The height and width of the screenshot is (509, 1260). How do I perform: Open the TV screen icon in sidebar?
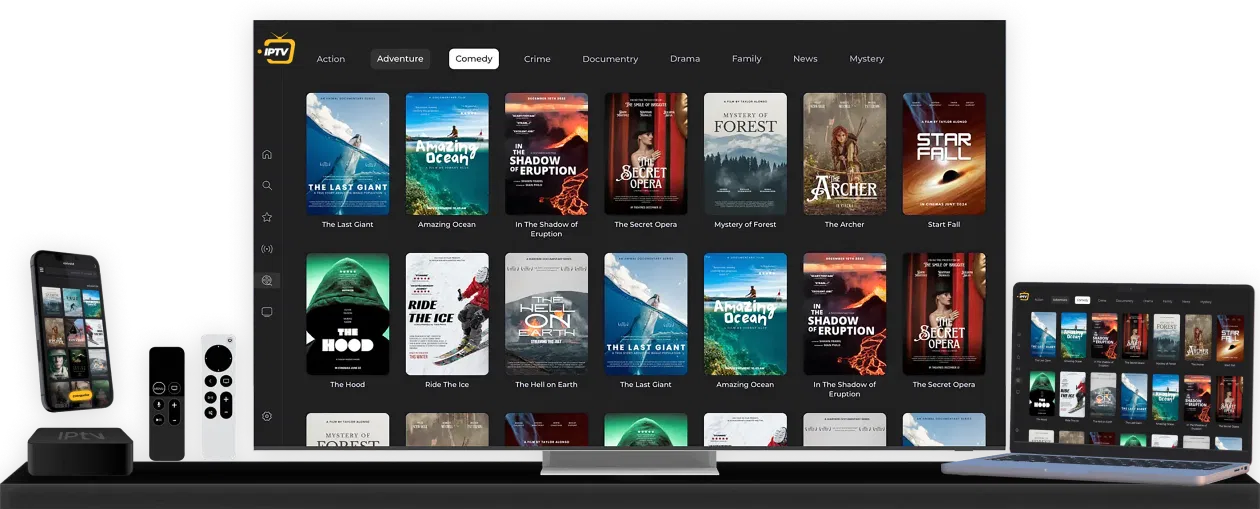(267, 312)
